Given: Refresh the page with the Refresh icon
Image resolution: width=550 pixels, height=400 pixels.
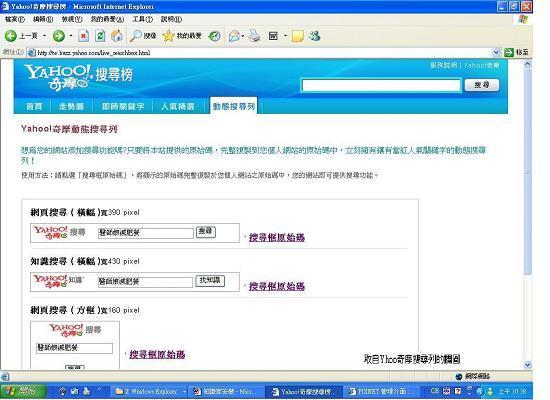Looking at the screenshot, I should click(100, 36).
